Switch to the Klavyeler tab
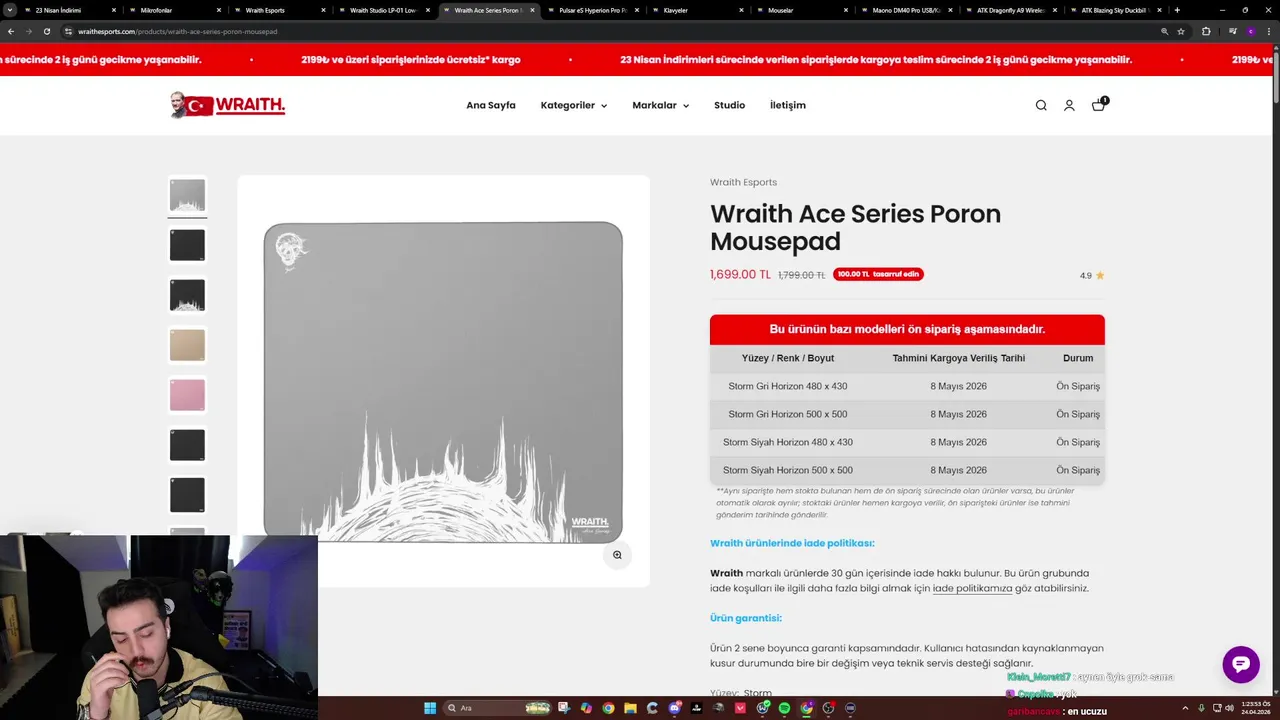Screen dimensions: 1280x720 click(695, 10)
